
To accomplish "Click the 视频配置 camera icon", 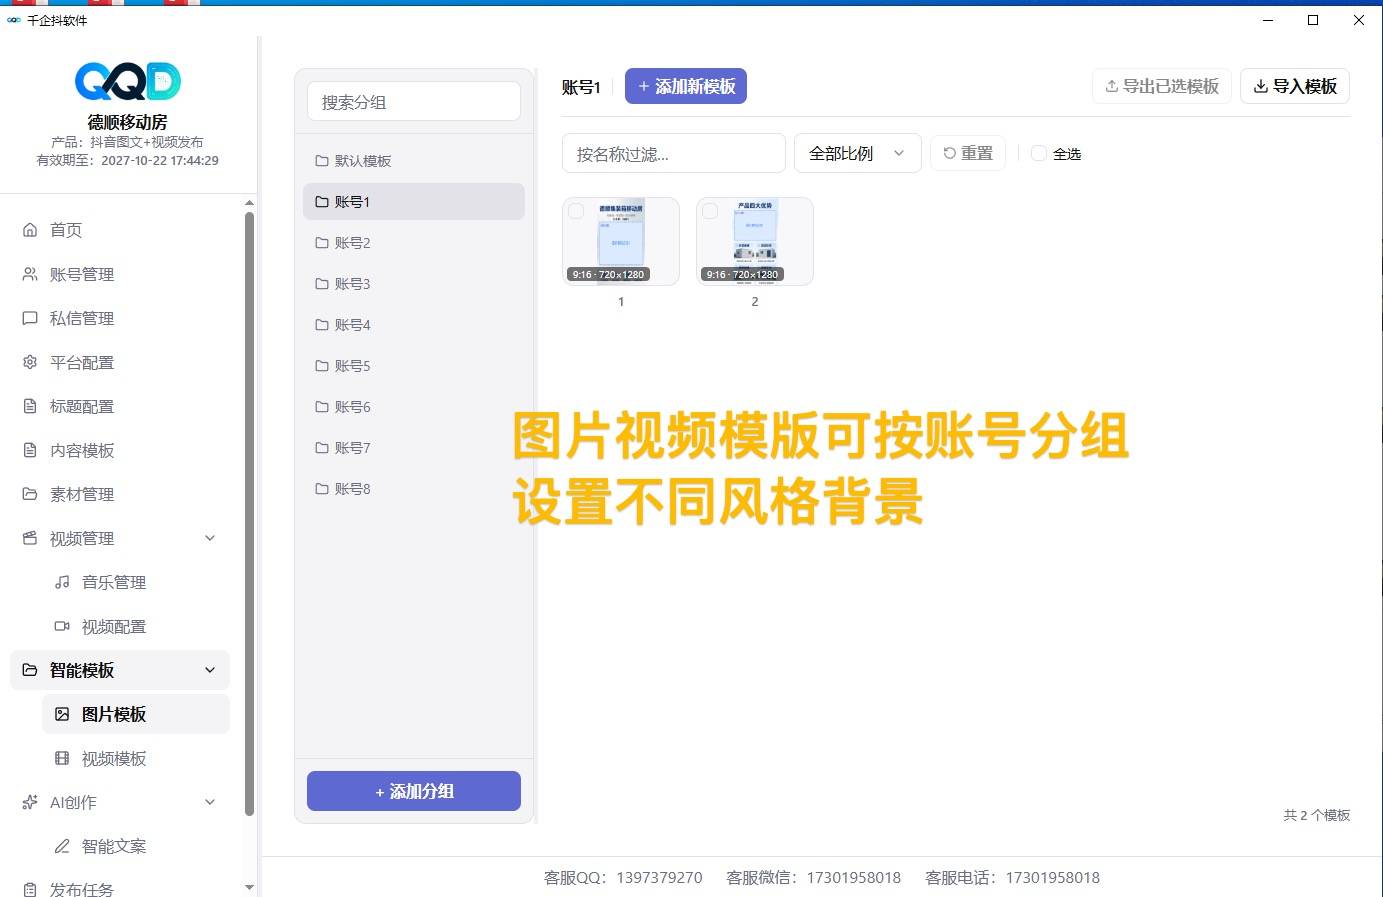I will [62, 626].
